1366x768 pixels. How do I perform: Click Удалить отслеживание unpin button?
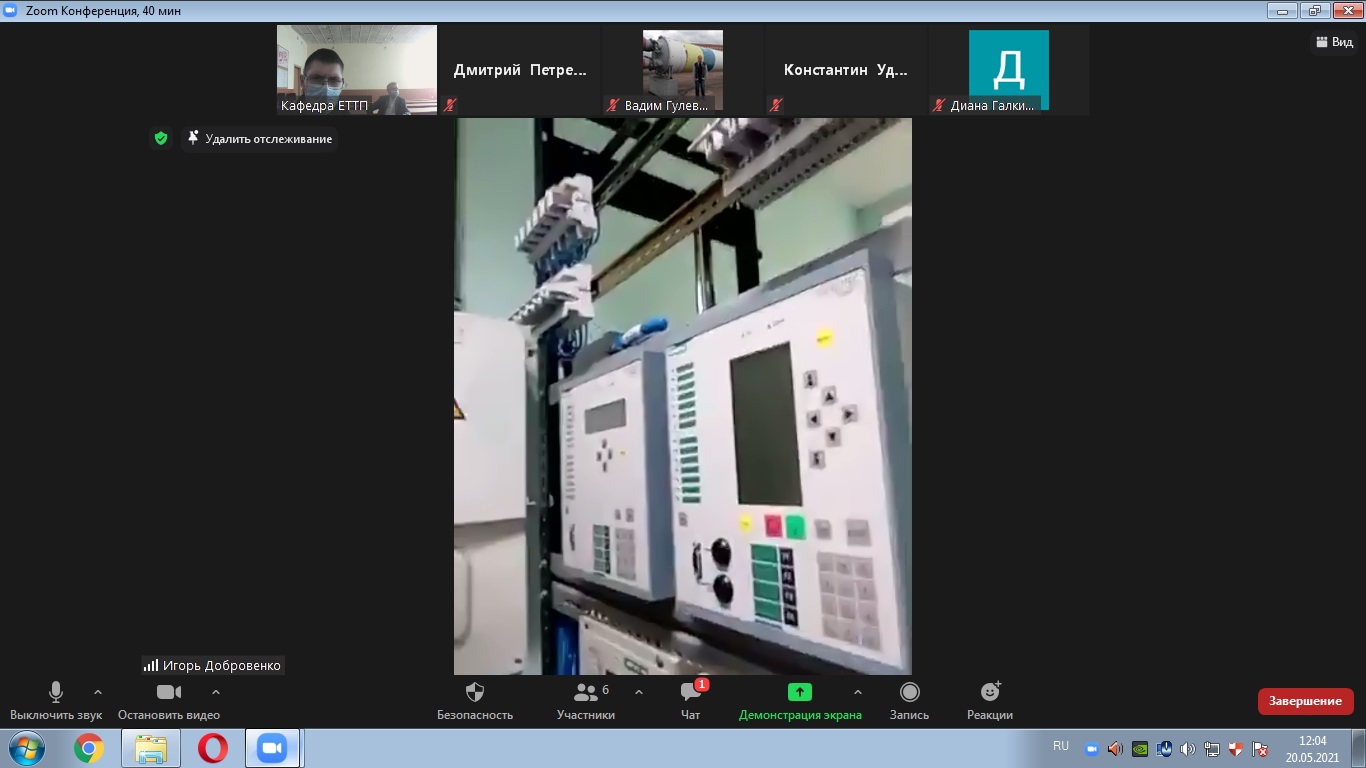(x=260, y=139)
